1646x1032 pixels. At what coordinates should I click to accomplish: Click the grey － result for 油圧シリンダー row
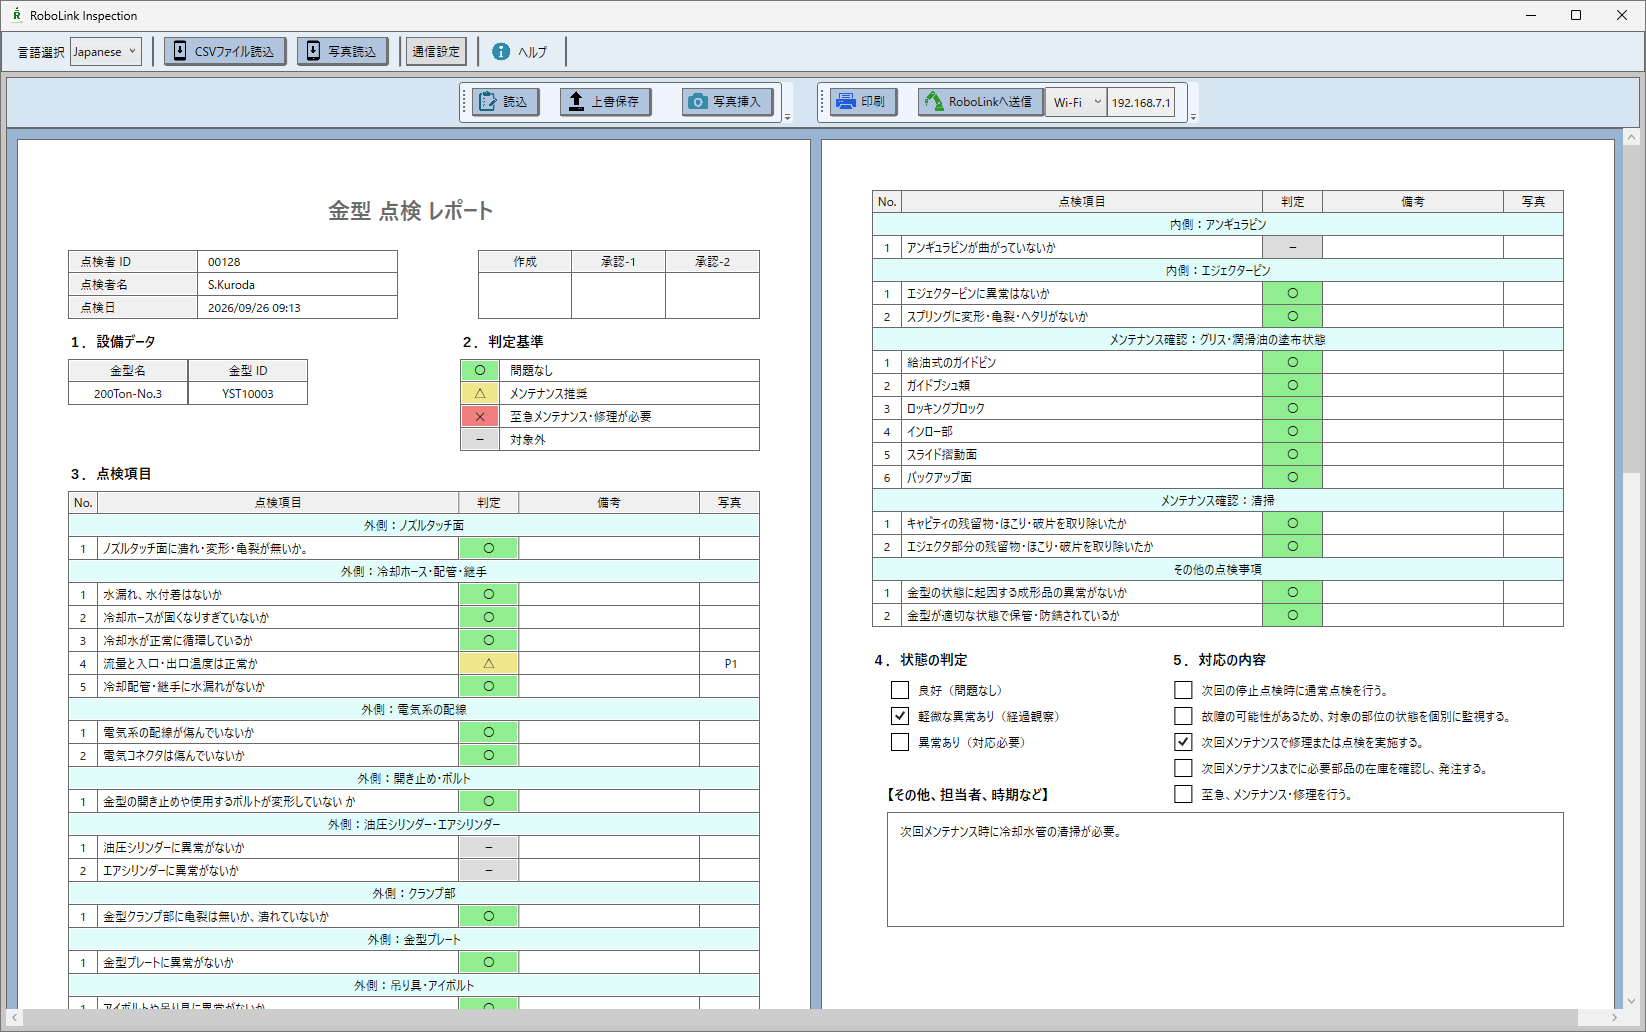[489, 847]
